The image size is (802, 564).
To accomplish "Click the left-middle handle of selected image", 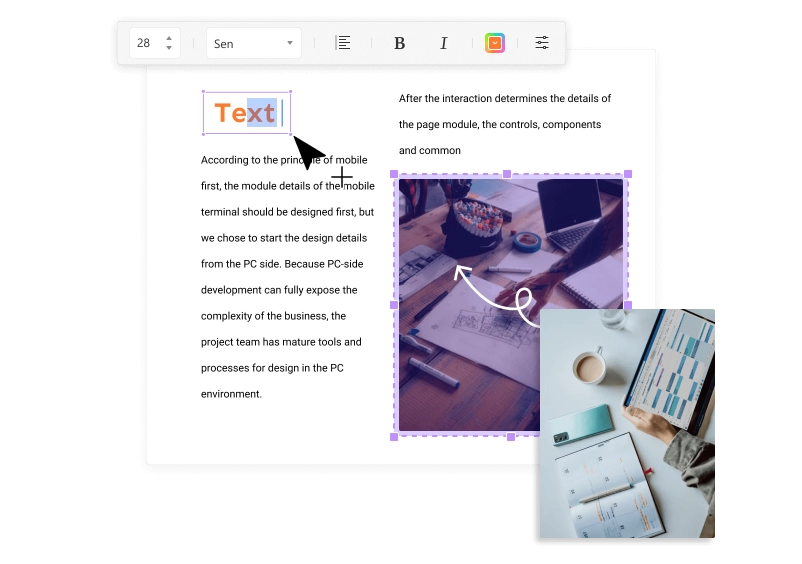I will 394,305.
